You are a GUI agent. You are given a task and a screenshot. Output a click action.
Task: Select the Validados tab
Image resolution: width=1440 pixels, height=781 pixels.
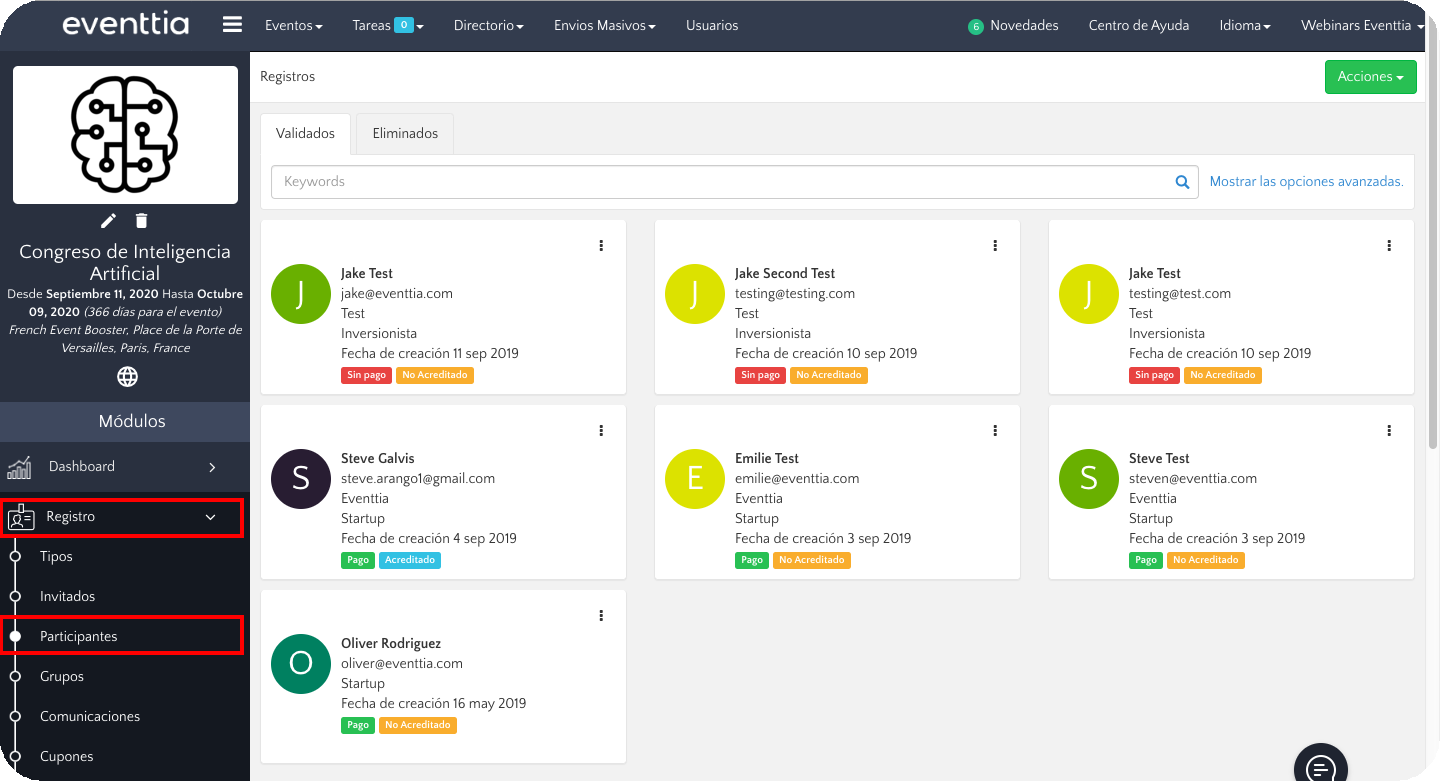(x=305, y=134)
